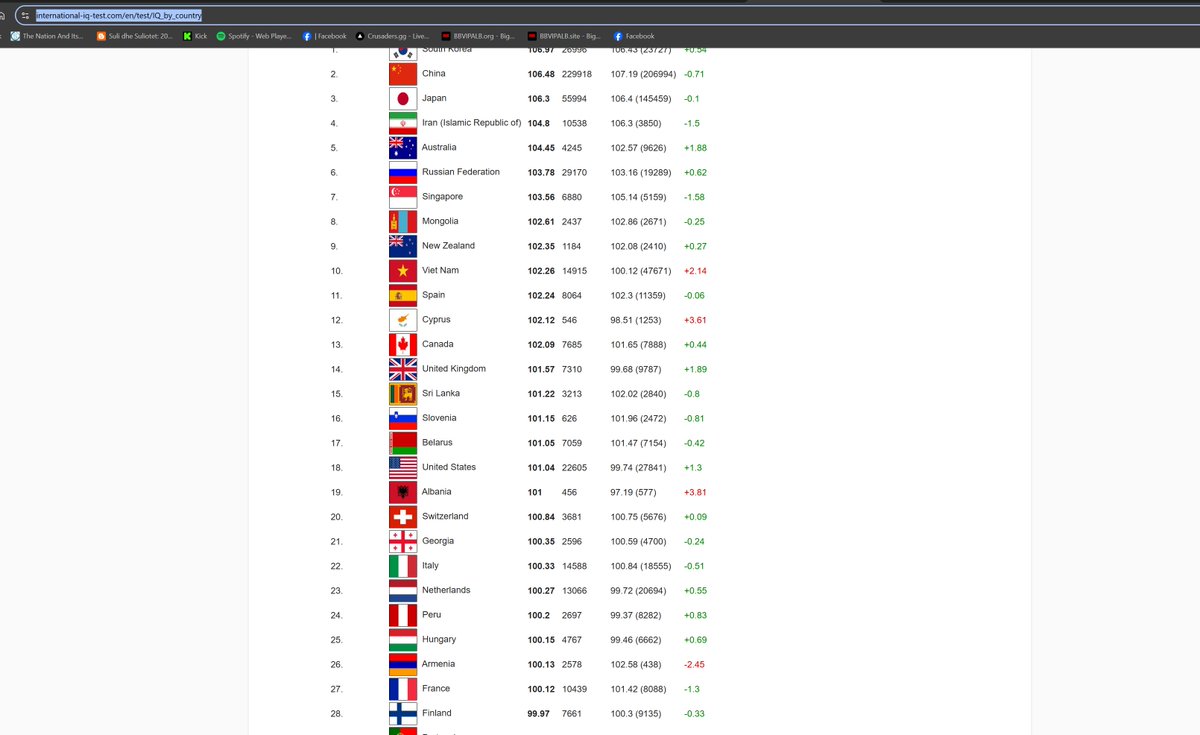The height and width of the screenshot is (735, 1200).
Task: Open the Spotify Web Player bookmark
Action: (x=254, y=36)
